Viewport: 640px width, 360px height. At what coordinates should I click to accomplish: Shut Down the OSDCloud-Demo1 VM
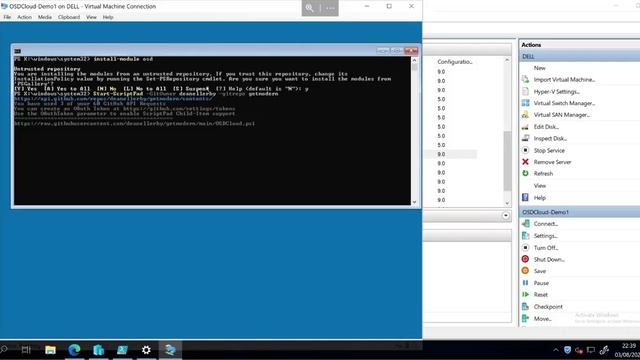[549, 259]
